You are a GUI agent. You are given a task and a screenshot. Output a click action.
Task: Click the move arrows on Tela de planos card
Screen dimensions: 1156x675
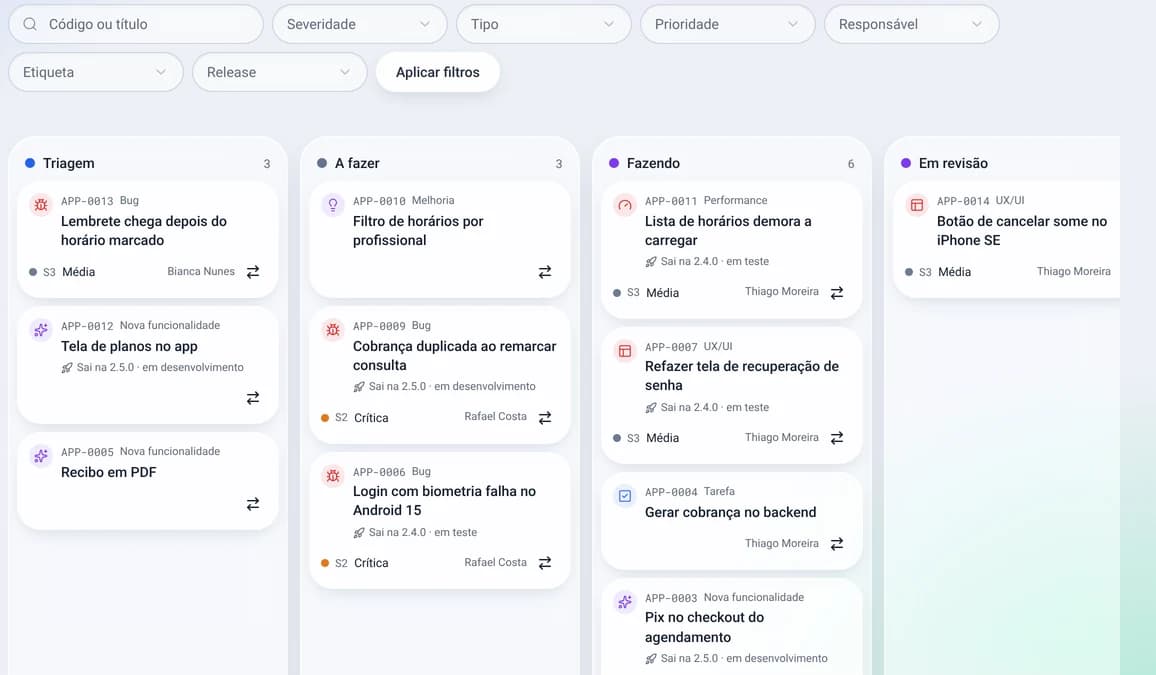coord(253,398)
